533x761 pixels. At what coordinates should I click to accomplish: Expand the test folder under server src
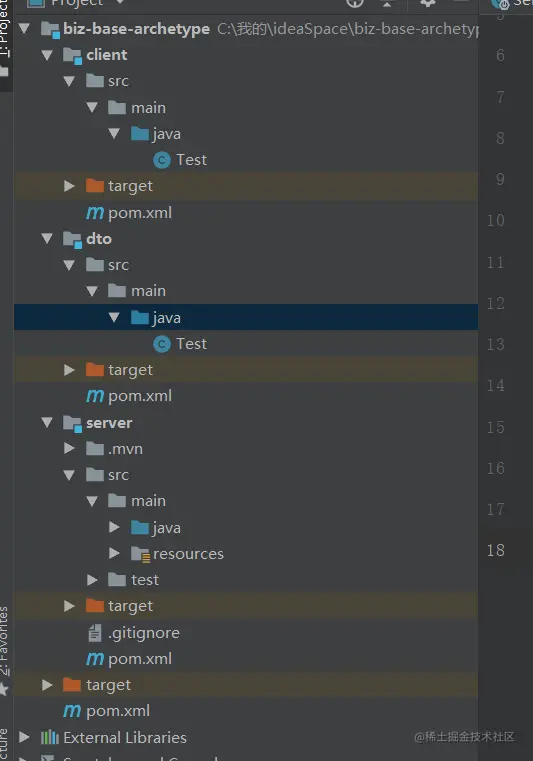[92, 579]
